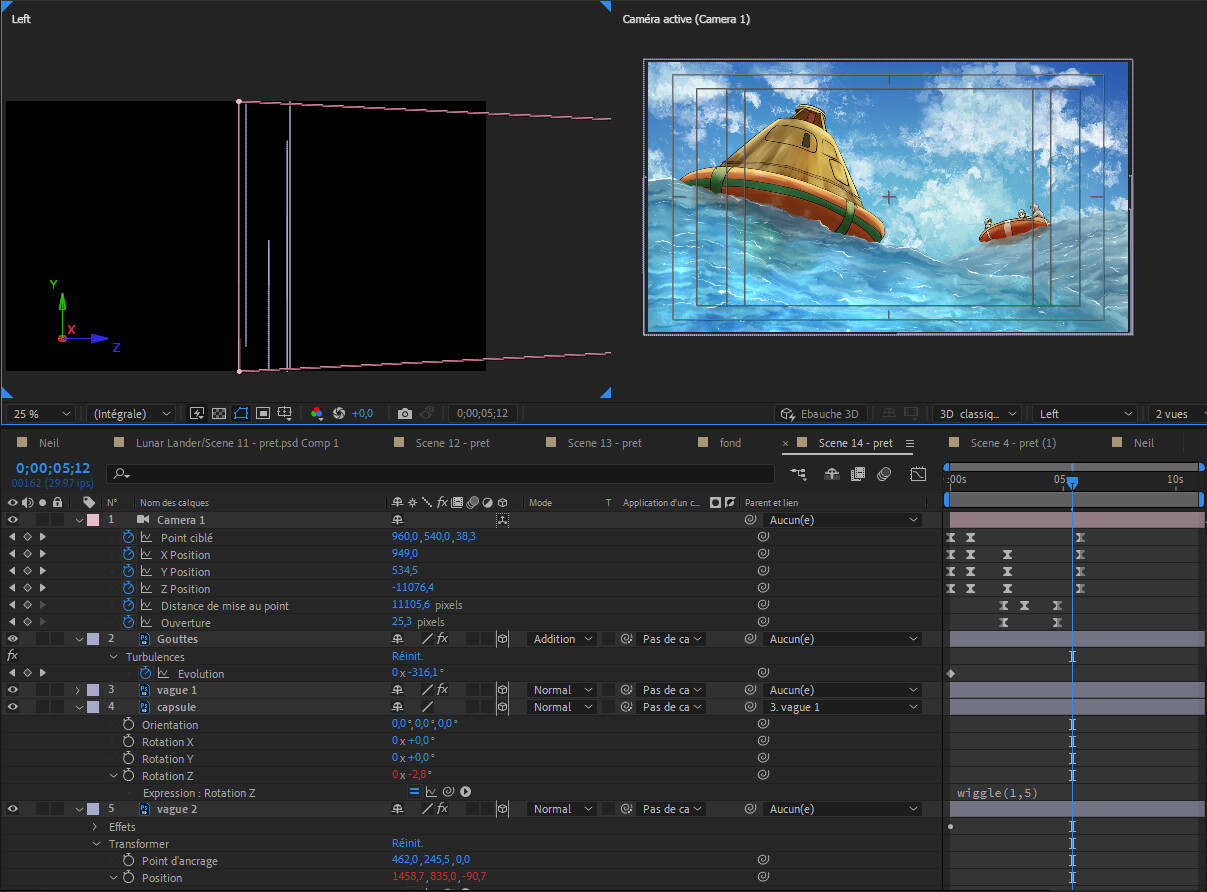Enable motion blur for the composition
The height and width of the screenshot is (892, 1207).
(884, 473)
